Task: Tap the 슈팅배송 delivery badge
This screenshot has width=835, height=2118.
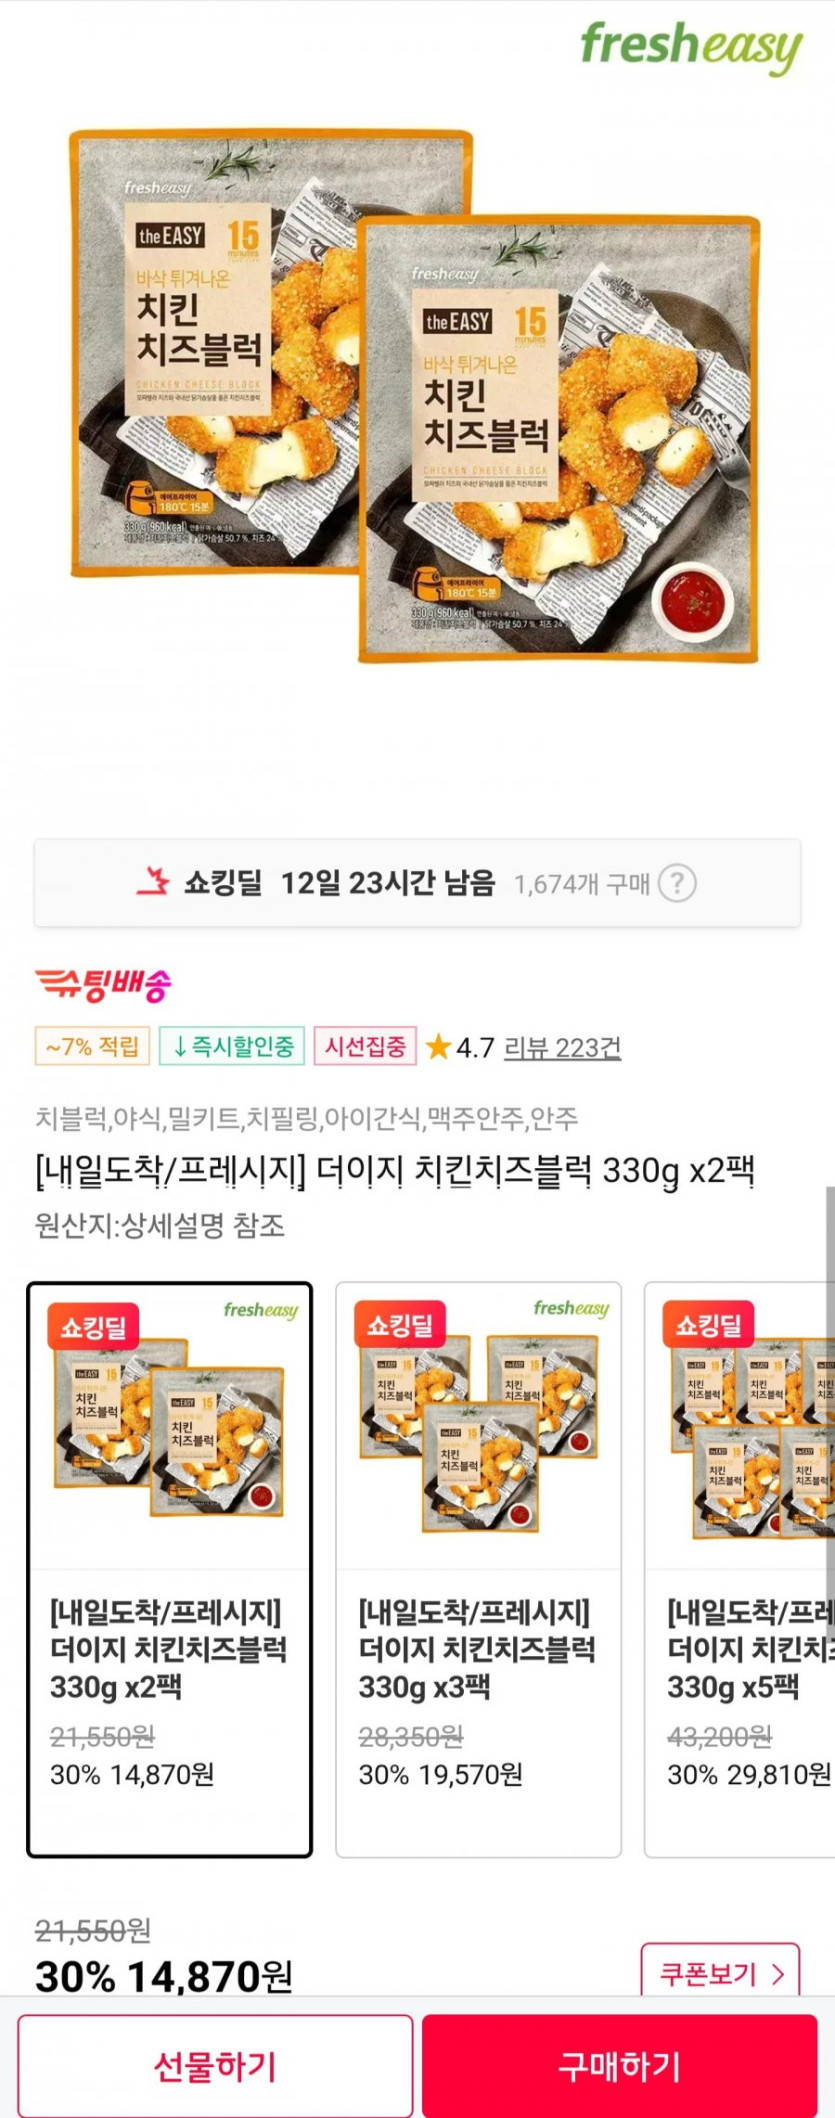Action: point(103,986)
